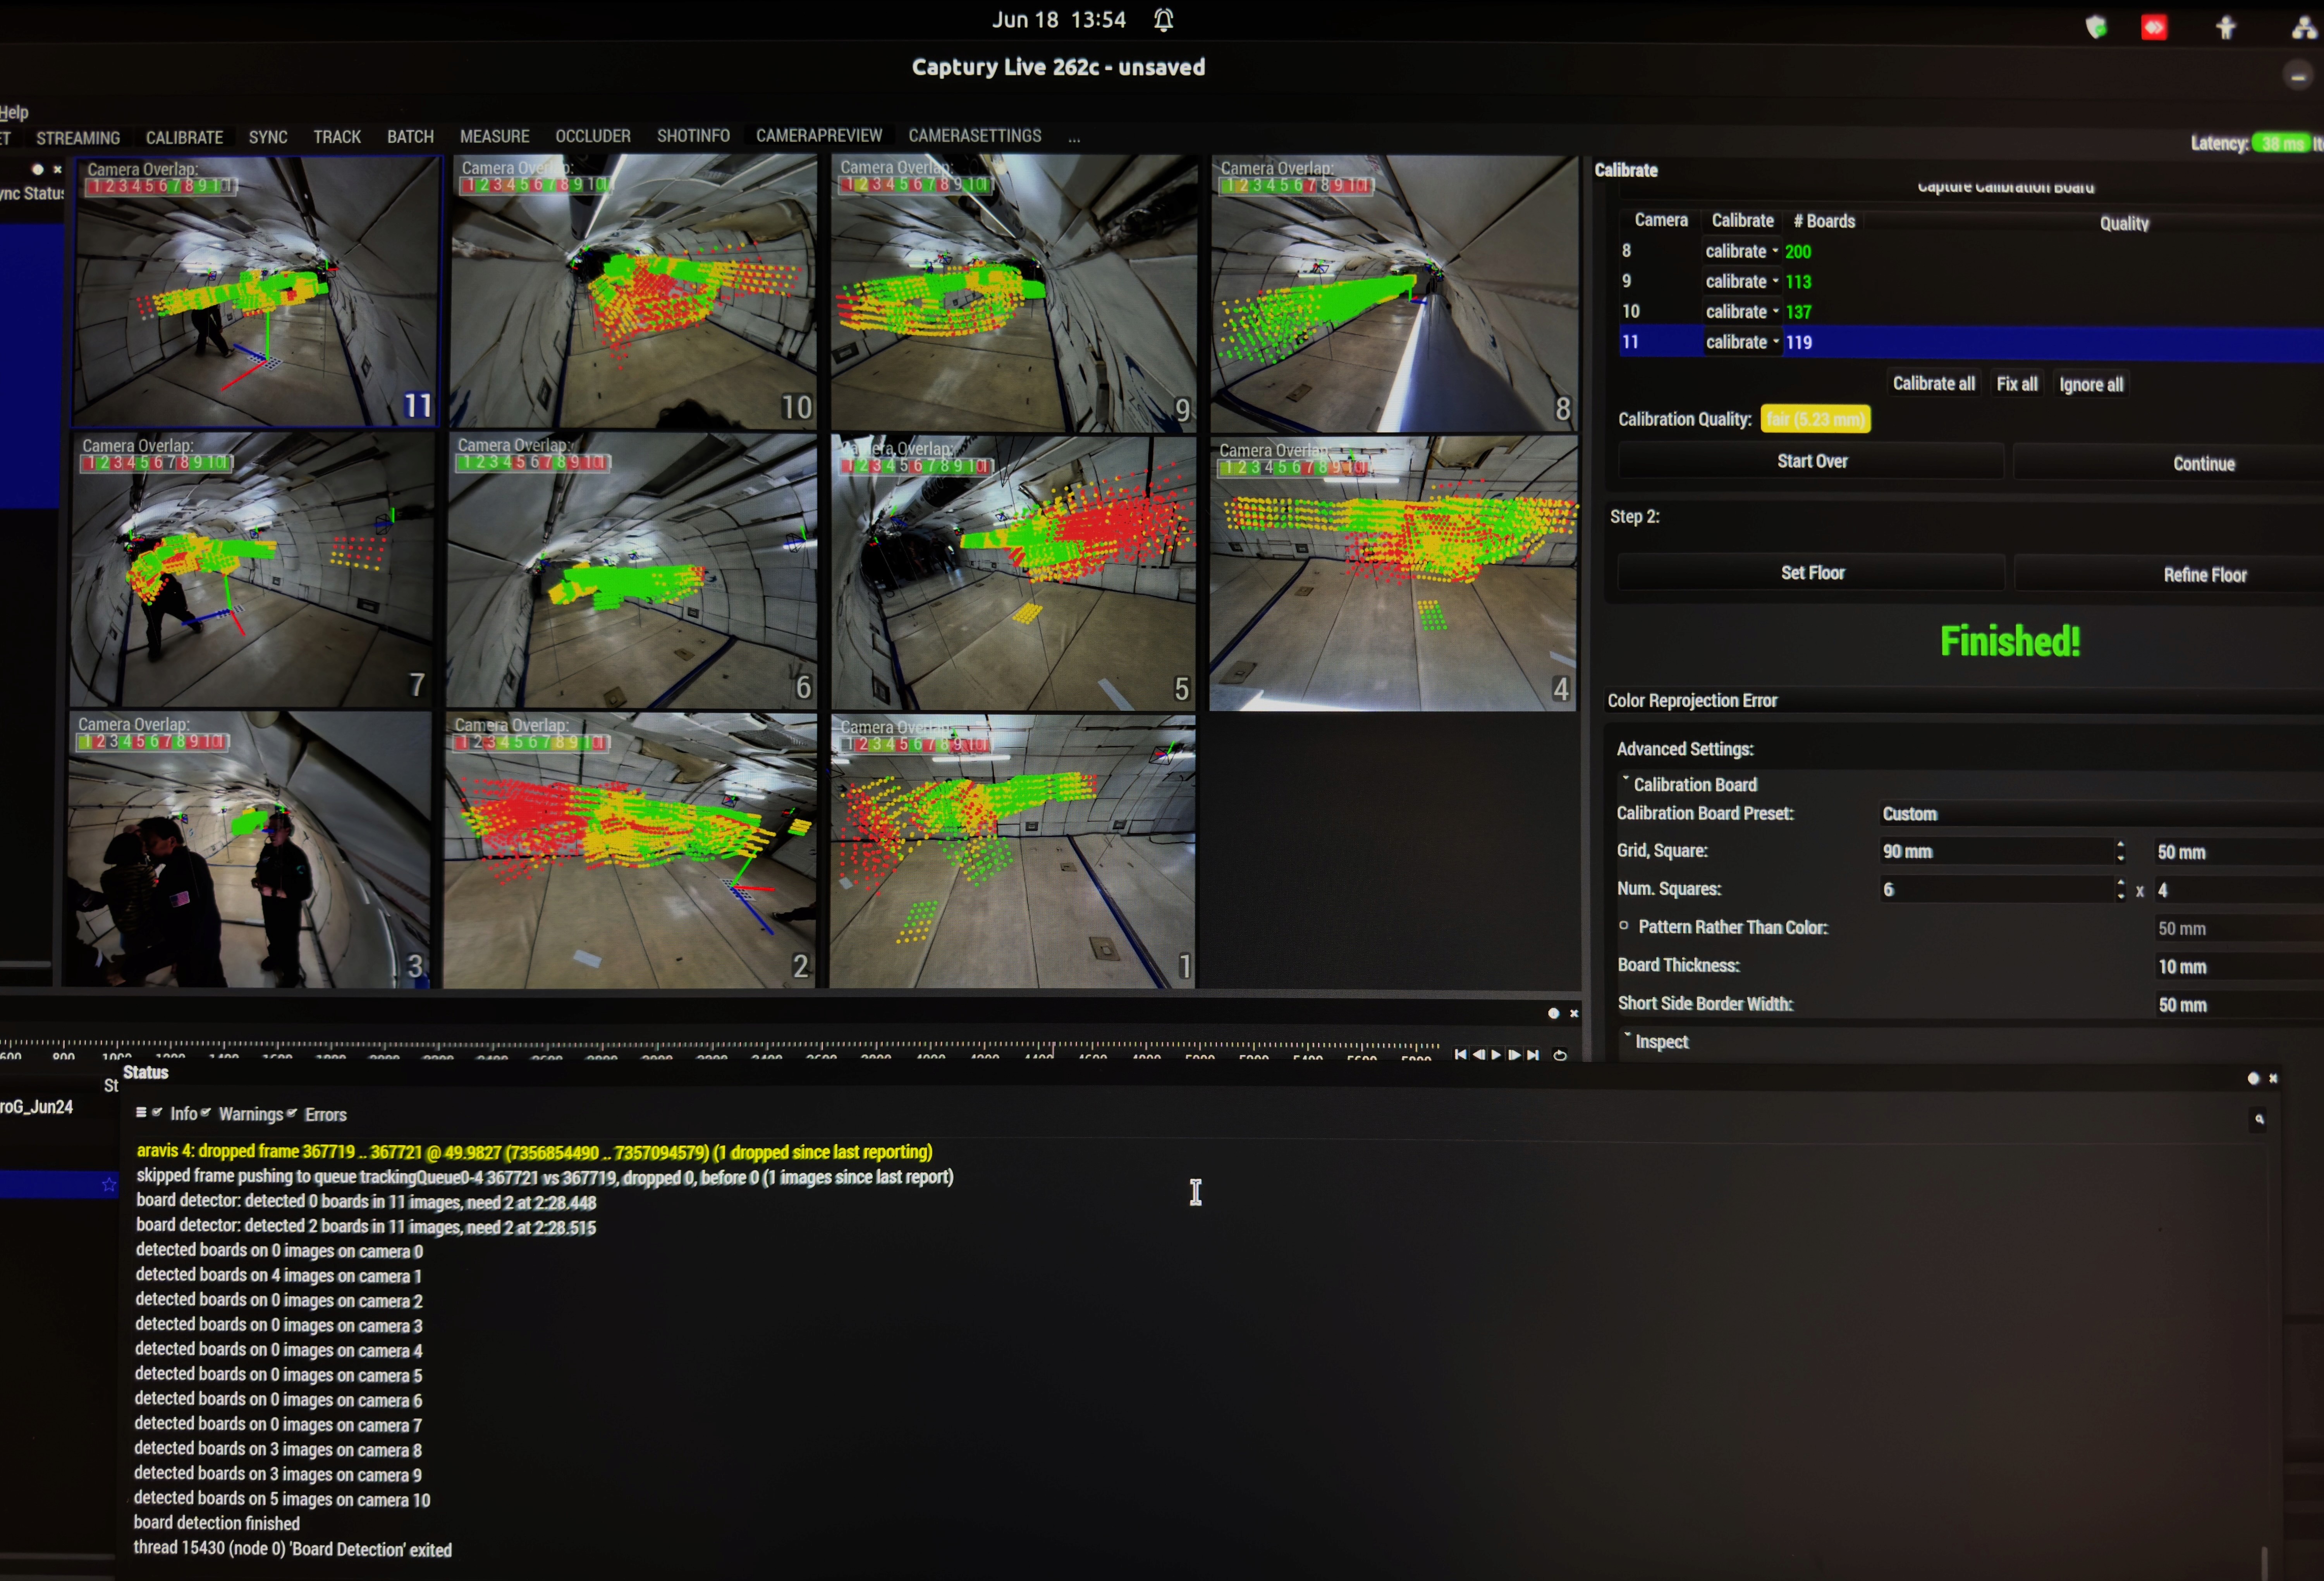2324x1581 pixels.
Task: Step one frame forward in the timeline
Action: point(1514,1055)
